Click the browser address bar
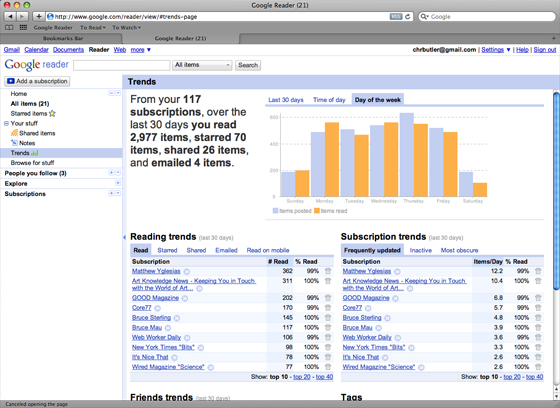Screen dimensions: 560x408 pos(218,16)
